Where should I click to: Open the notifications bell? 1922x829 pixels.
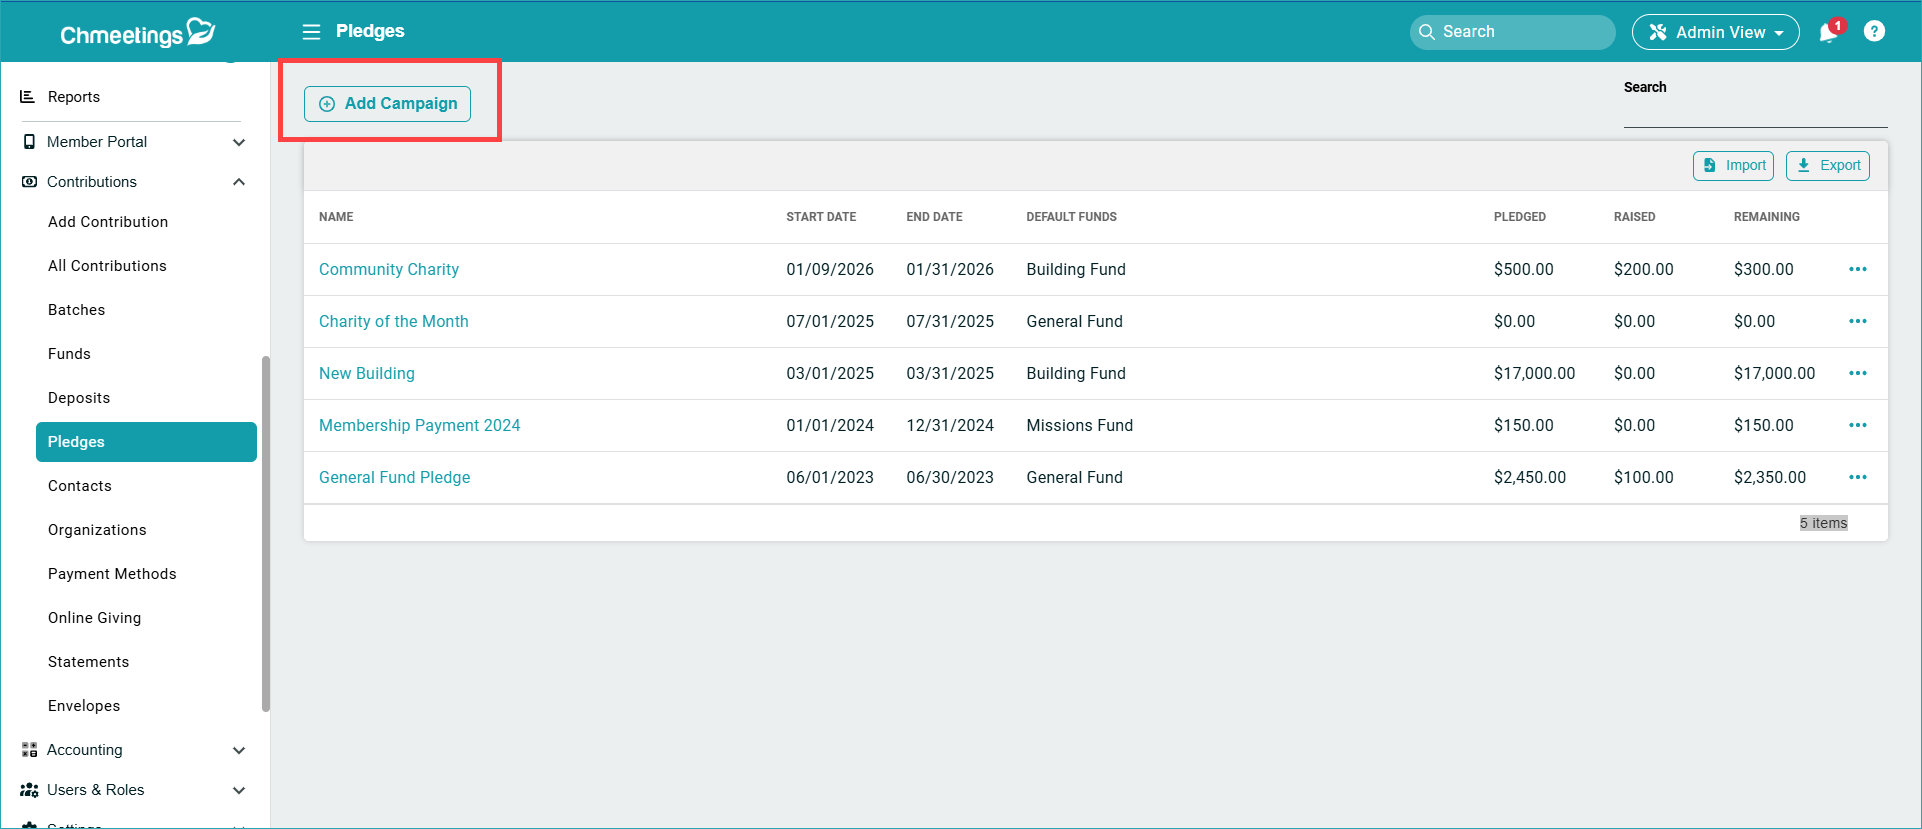pyautogui.click(x=1828, y=32)
